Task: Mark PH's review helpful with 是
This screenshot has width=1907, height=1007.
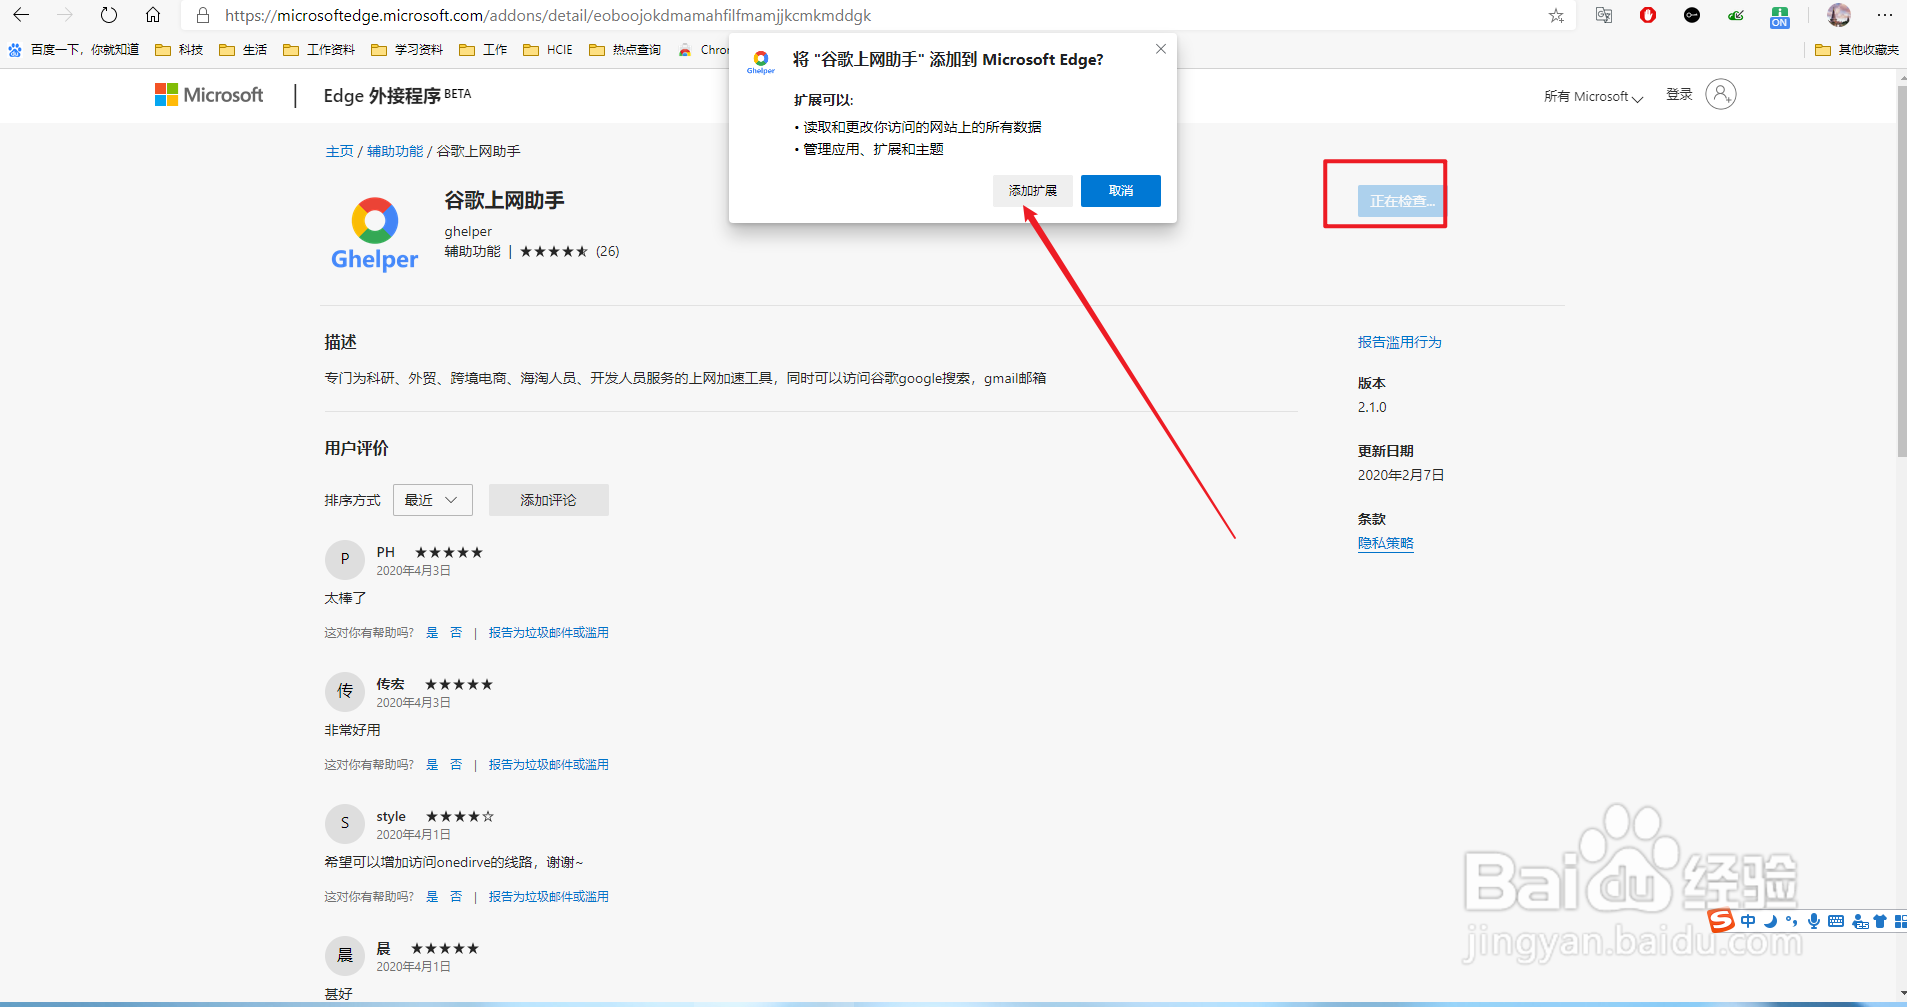Action: [x=432, y=632]
